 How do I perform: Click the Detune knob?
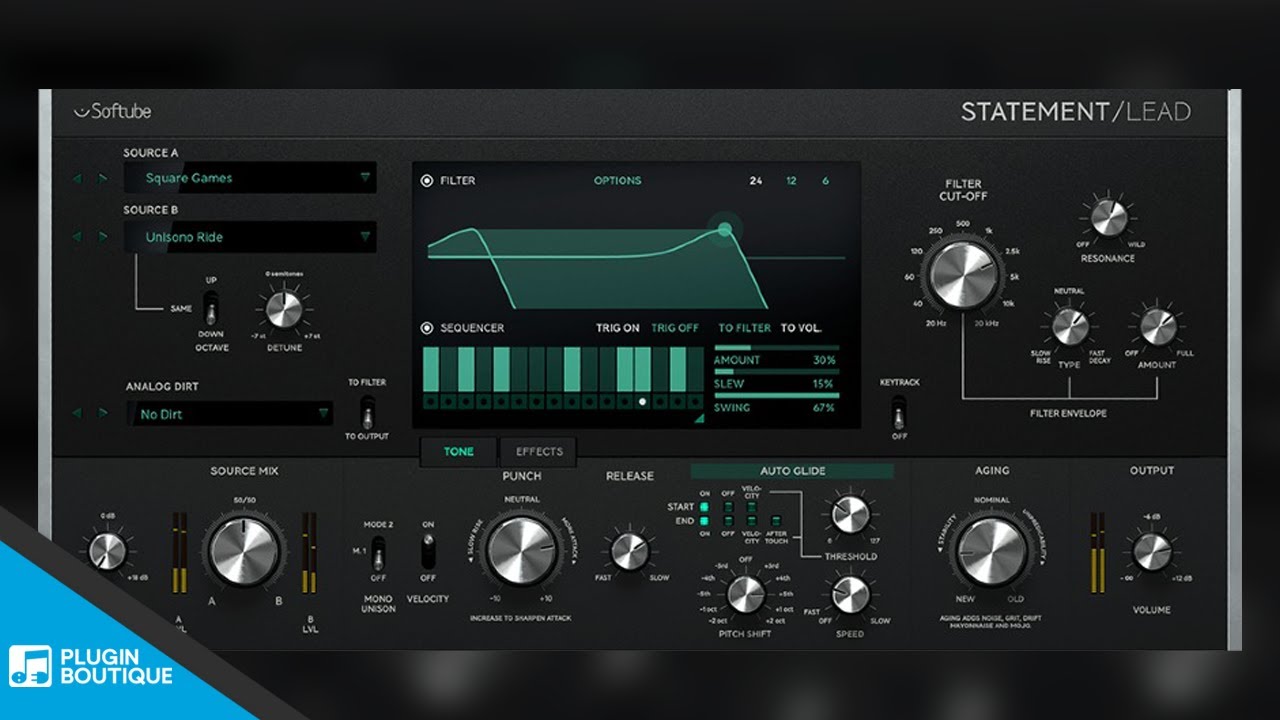tap(285, 309)
